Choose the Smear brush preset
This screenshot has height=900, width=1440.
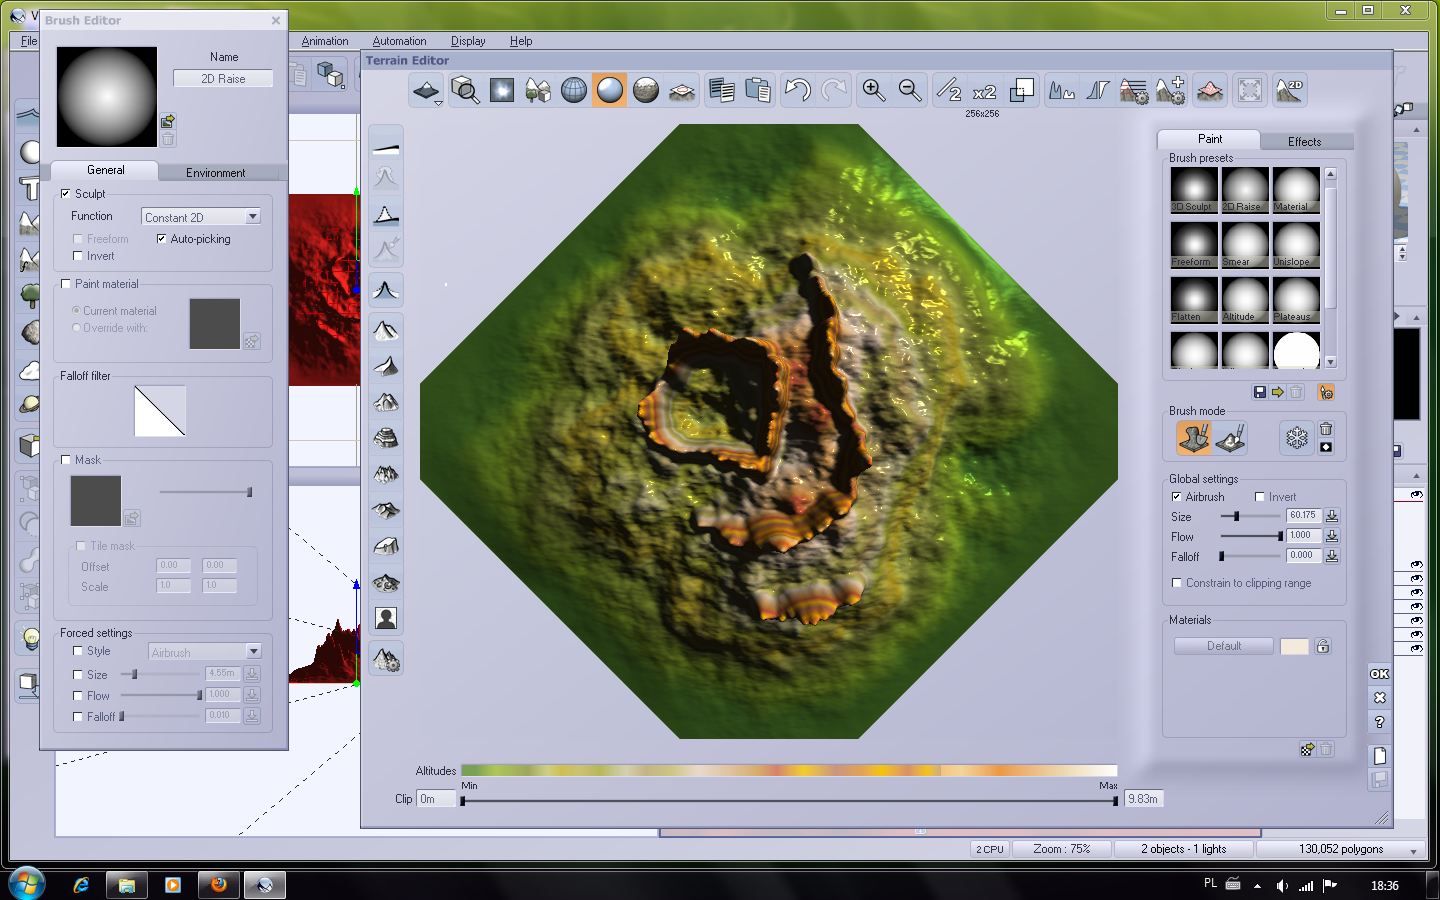(1244, 244)
